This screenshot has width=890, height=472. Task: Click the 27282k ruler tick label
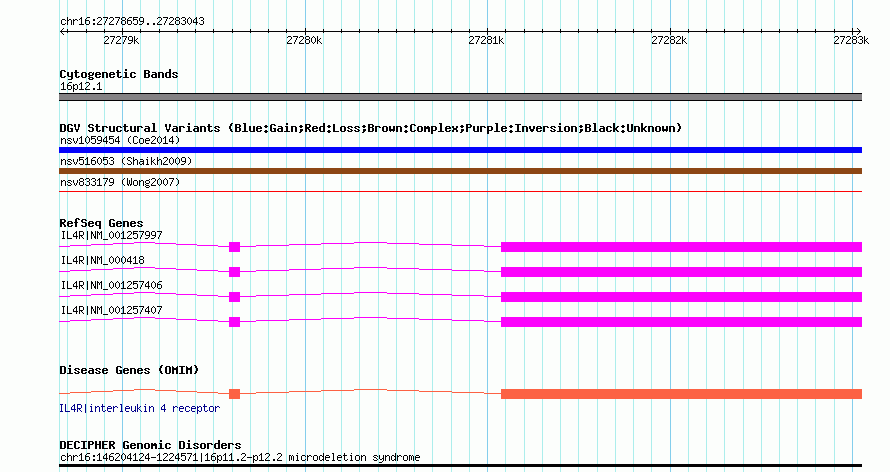(669, 40)
